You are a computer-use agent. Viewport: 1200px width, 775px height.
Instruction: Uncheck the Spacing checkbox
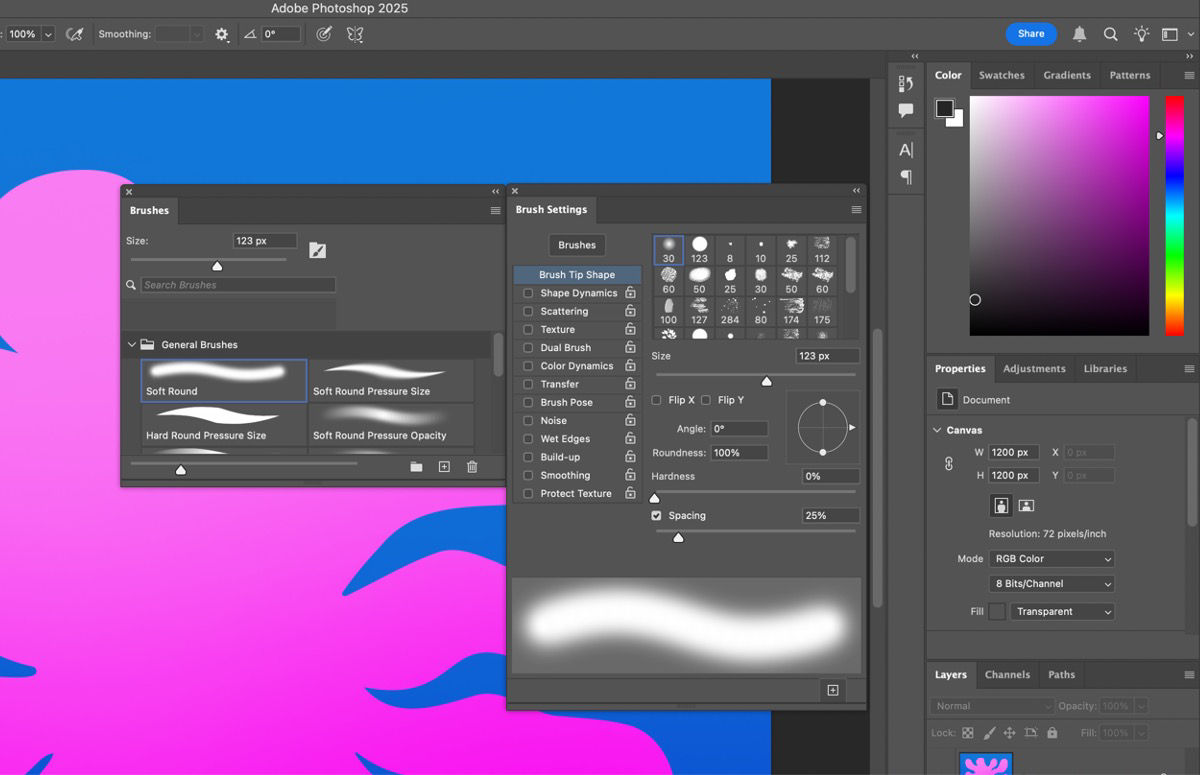tap(656, 516)
